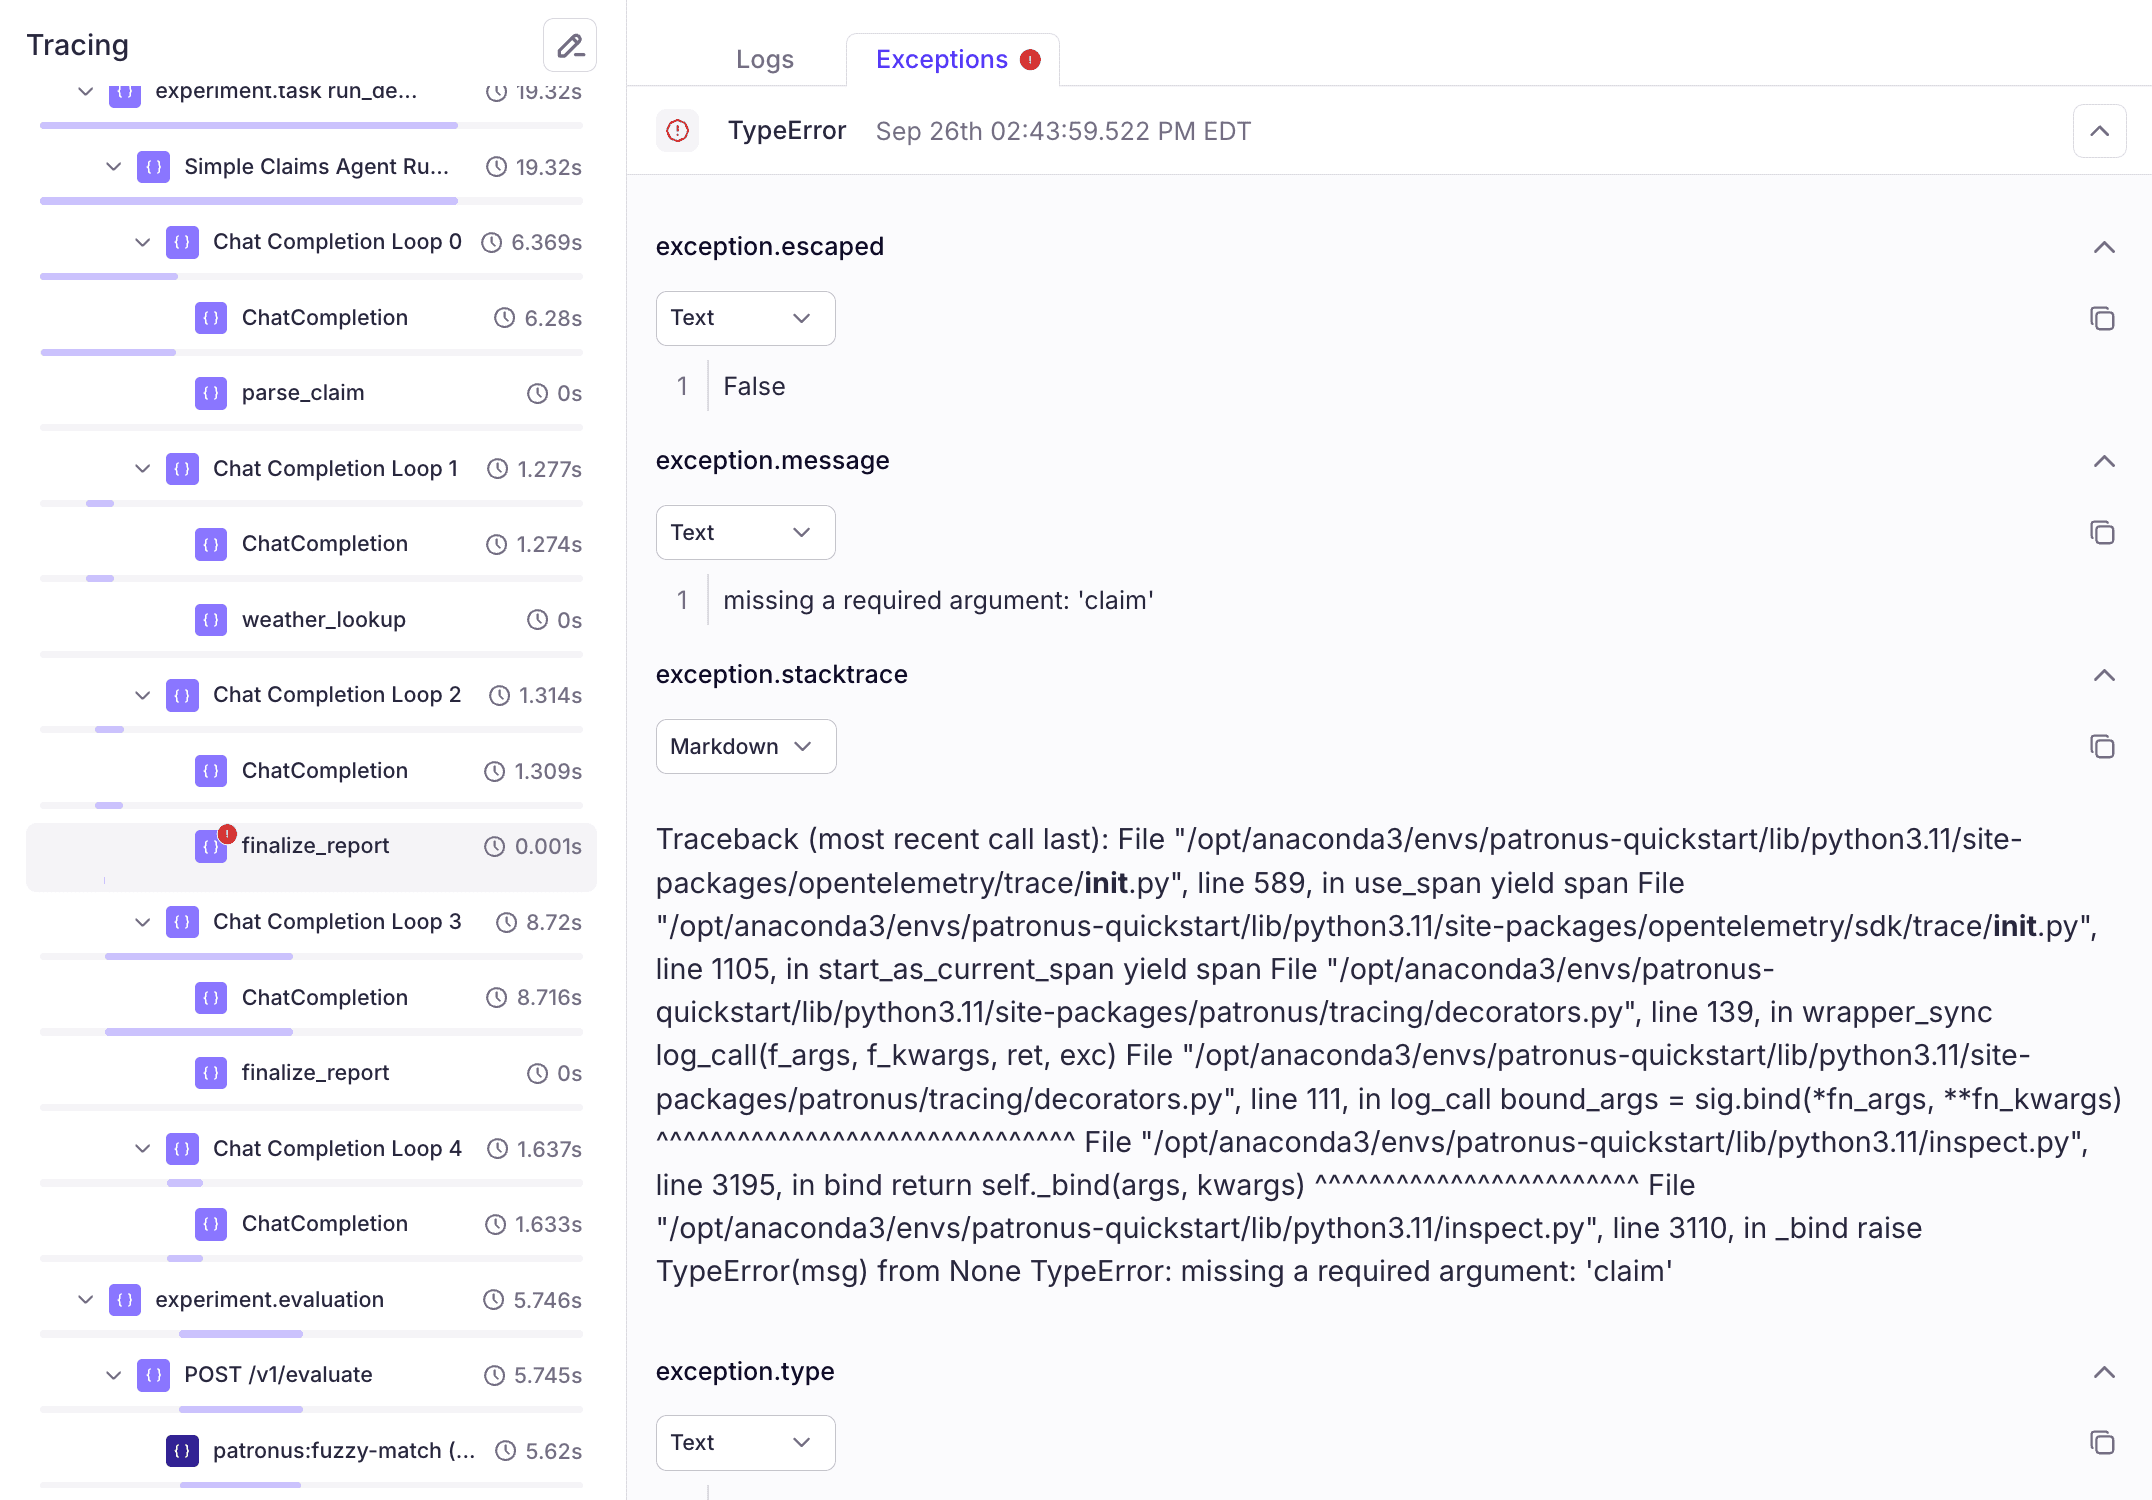
Task: Click the patronus:fuzzy-match span icon
Action: click(x=182, y=1450)
